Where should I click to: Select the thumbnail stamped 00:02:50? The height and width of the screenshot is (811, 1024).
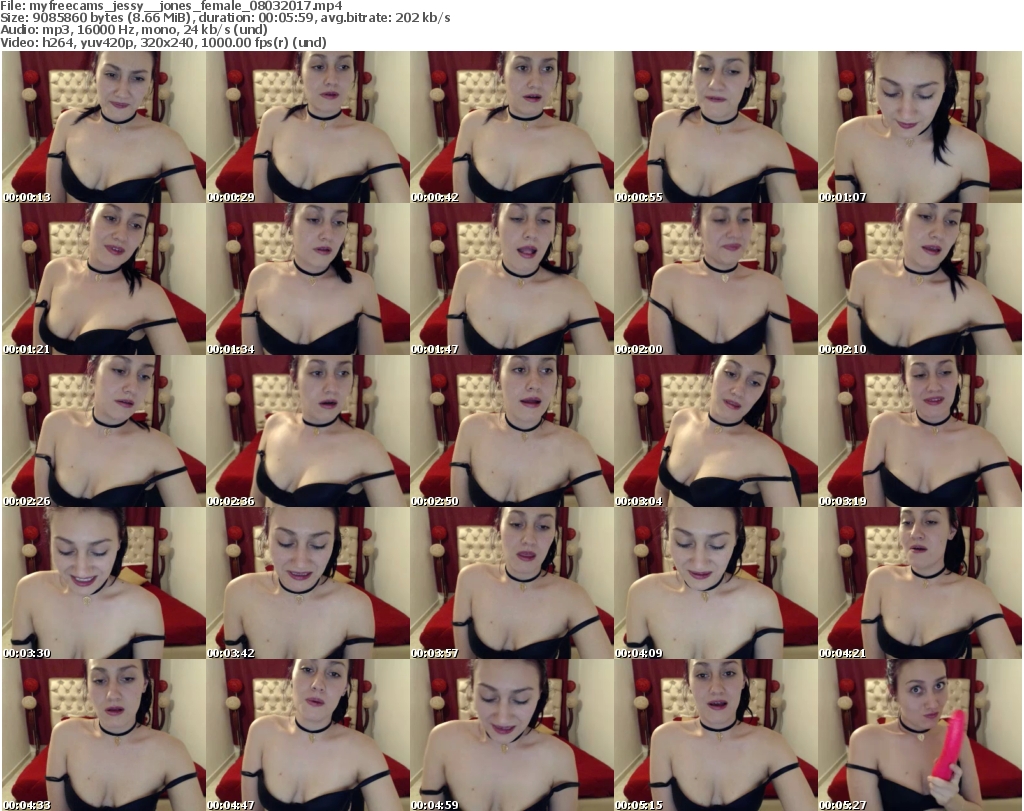coord(512,432)
